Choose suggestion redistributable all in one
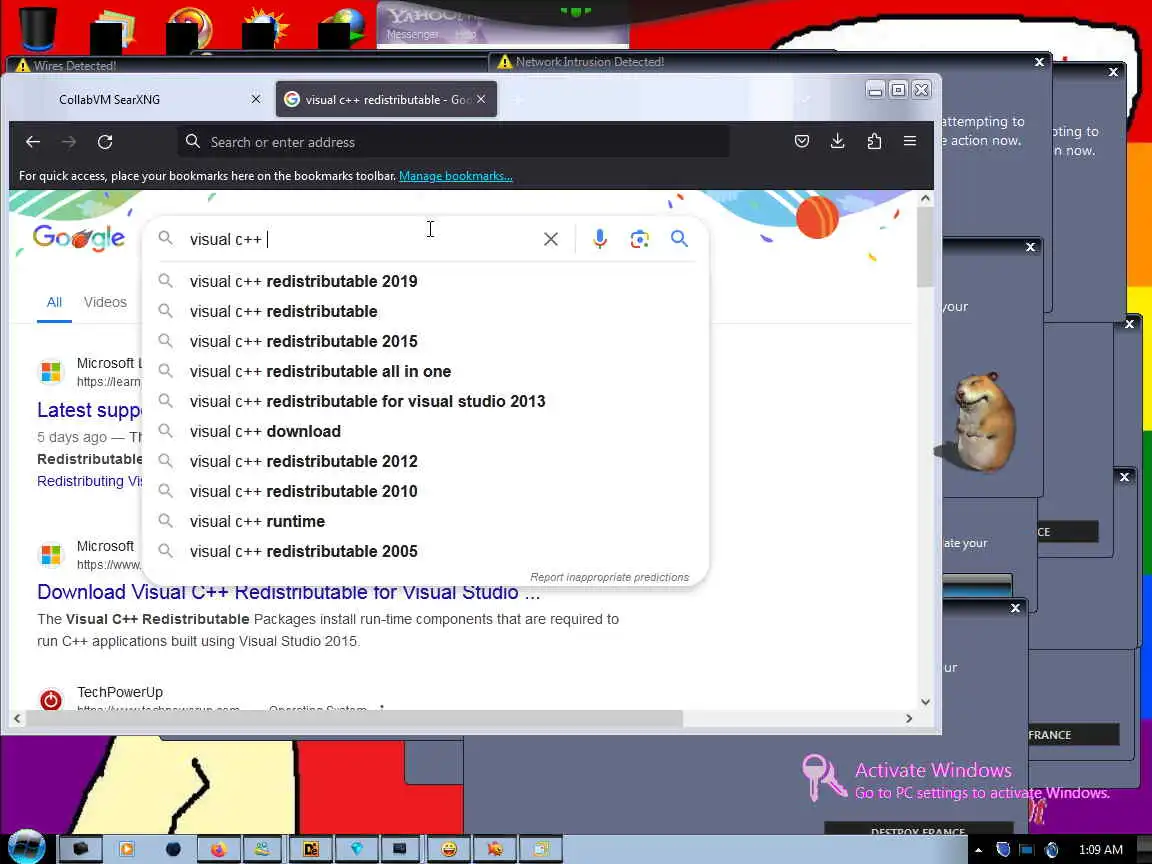 [x=426, y=372]
